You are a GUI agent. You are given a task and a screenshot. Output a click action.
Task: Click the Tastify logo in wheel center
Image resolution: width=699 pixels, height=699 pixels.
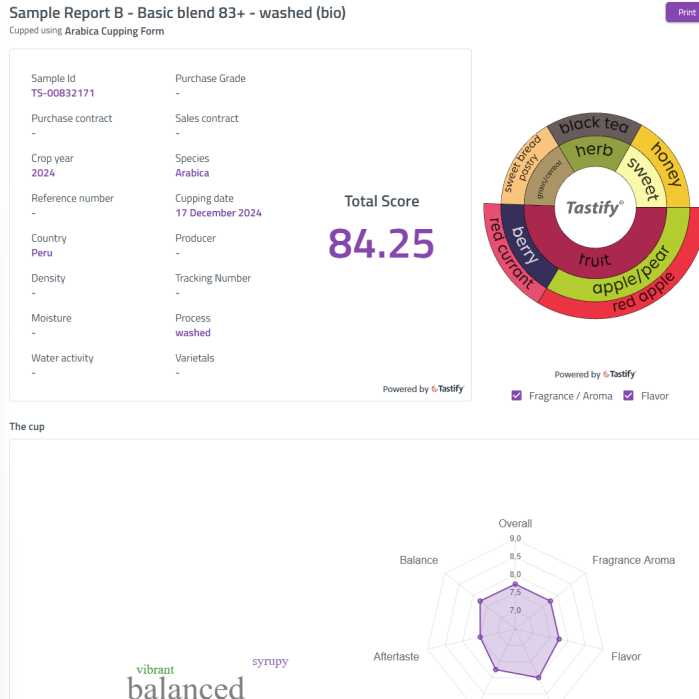click(594, 208)
